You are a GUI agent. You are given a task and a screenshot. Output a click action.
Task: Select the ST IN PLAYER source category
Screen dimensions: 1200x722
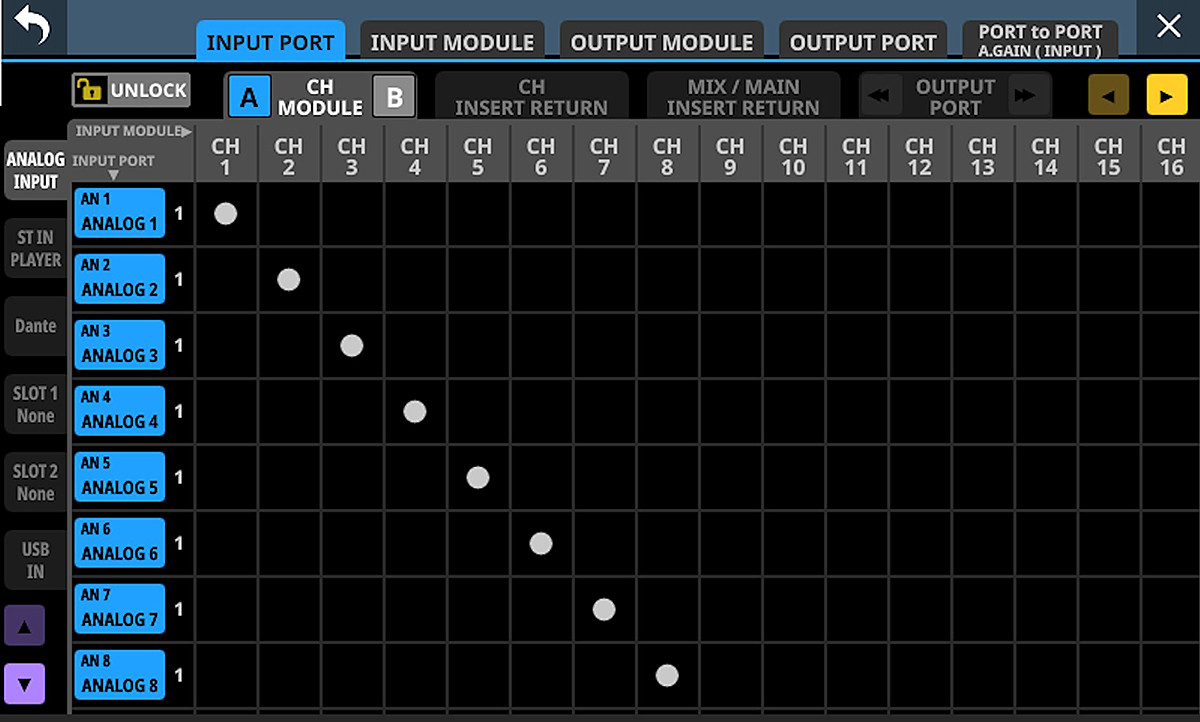click(36, 248)
